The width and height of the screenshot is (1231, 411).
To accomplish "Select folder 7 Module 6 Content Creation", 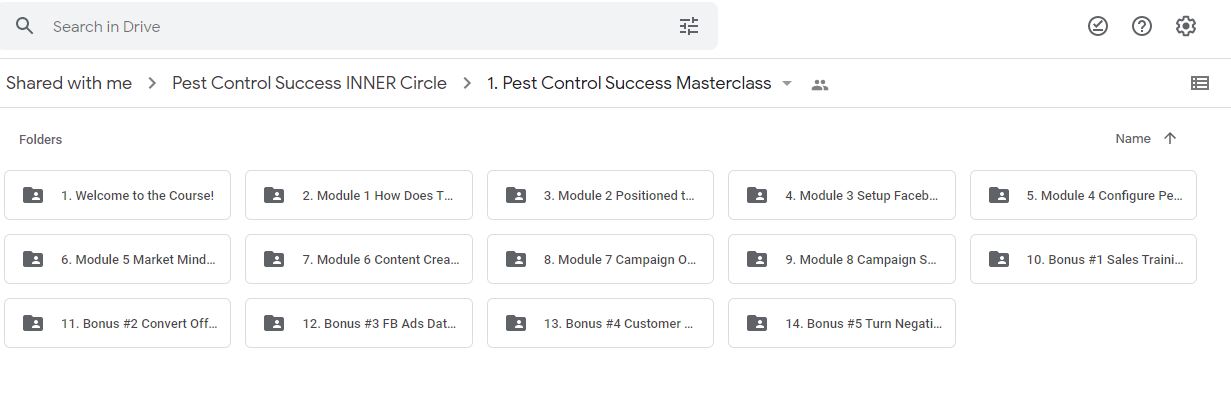I will [358, 259].
